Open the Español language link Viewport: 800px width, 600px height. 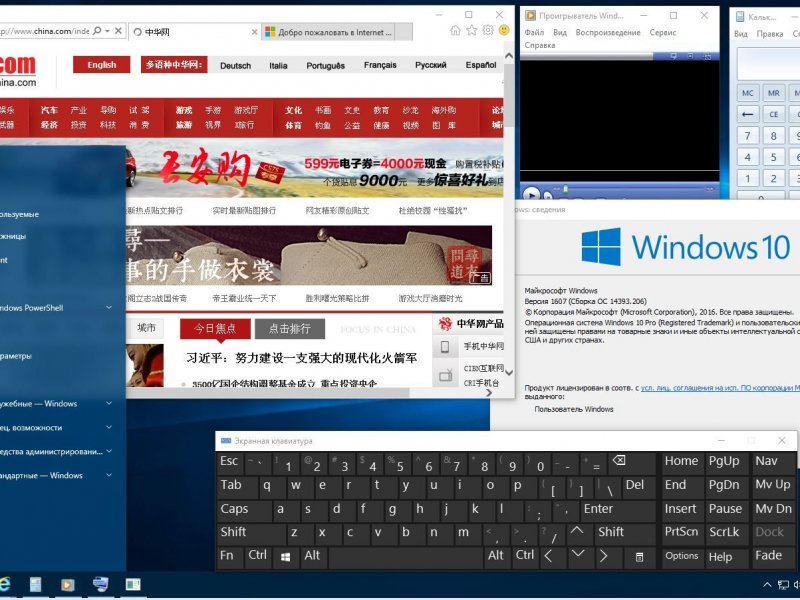[x=481, y=65]
